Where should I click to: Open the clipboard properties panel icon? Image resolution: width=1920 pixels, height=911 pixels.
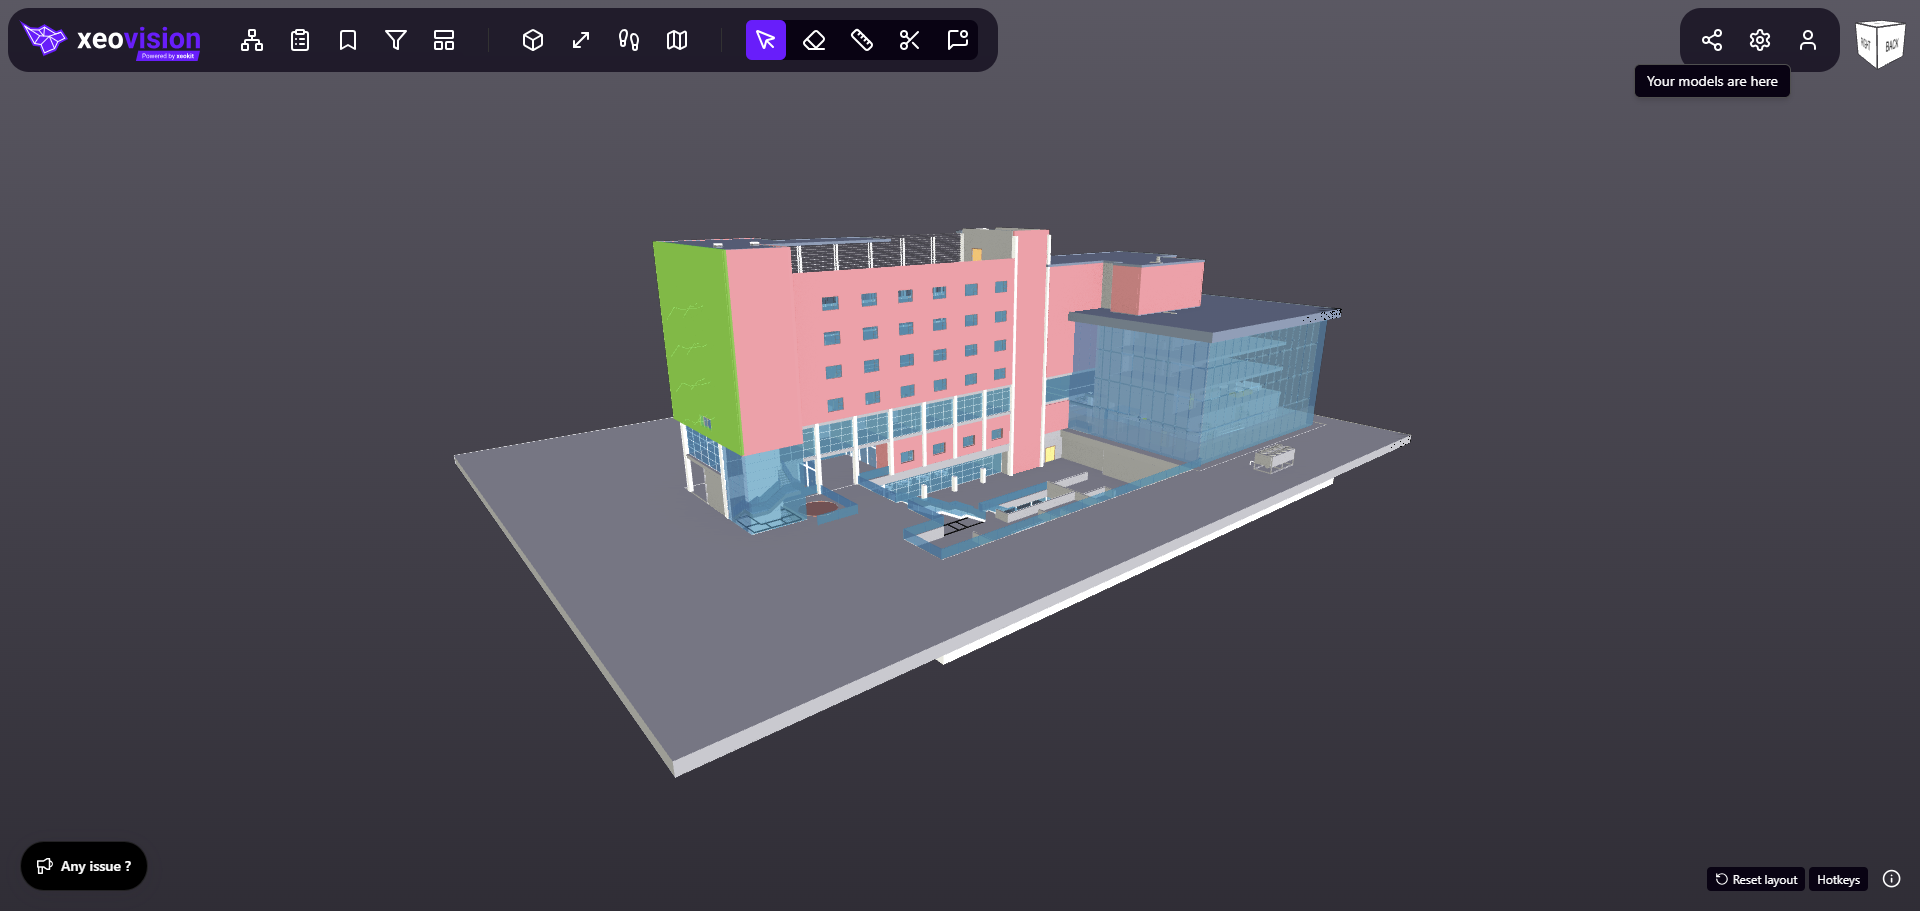click(x=300, y=40)
